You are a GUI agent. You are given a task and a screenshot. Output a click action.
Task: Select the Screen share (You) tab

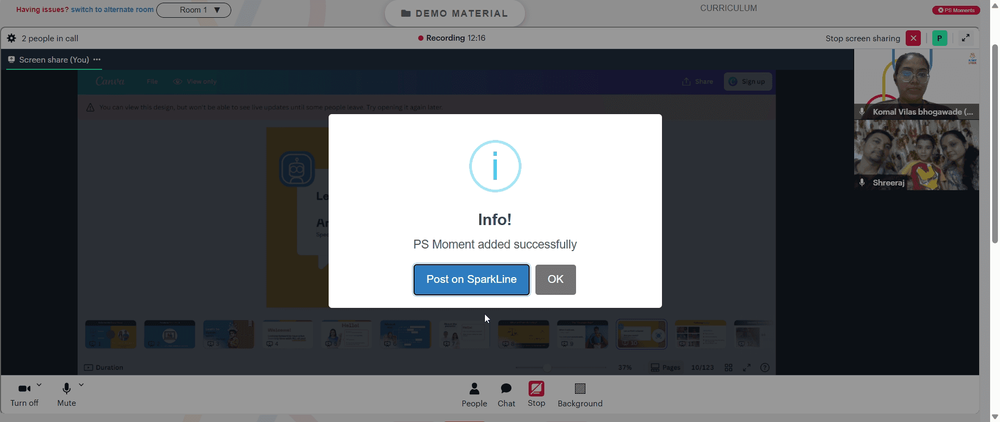pos(54,59)
